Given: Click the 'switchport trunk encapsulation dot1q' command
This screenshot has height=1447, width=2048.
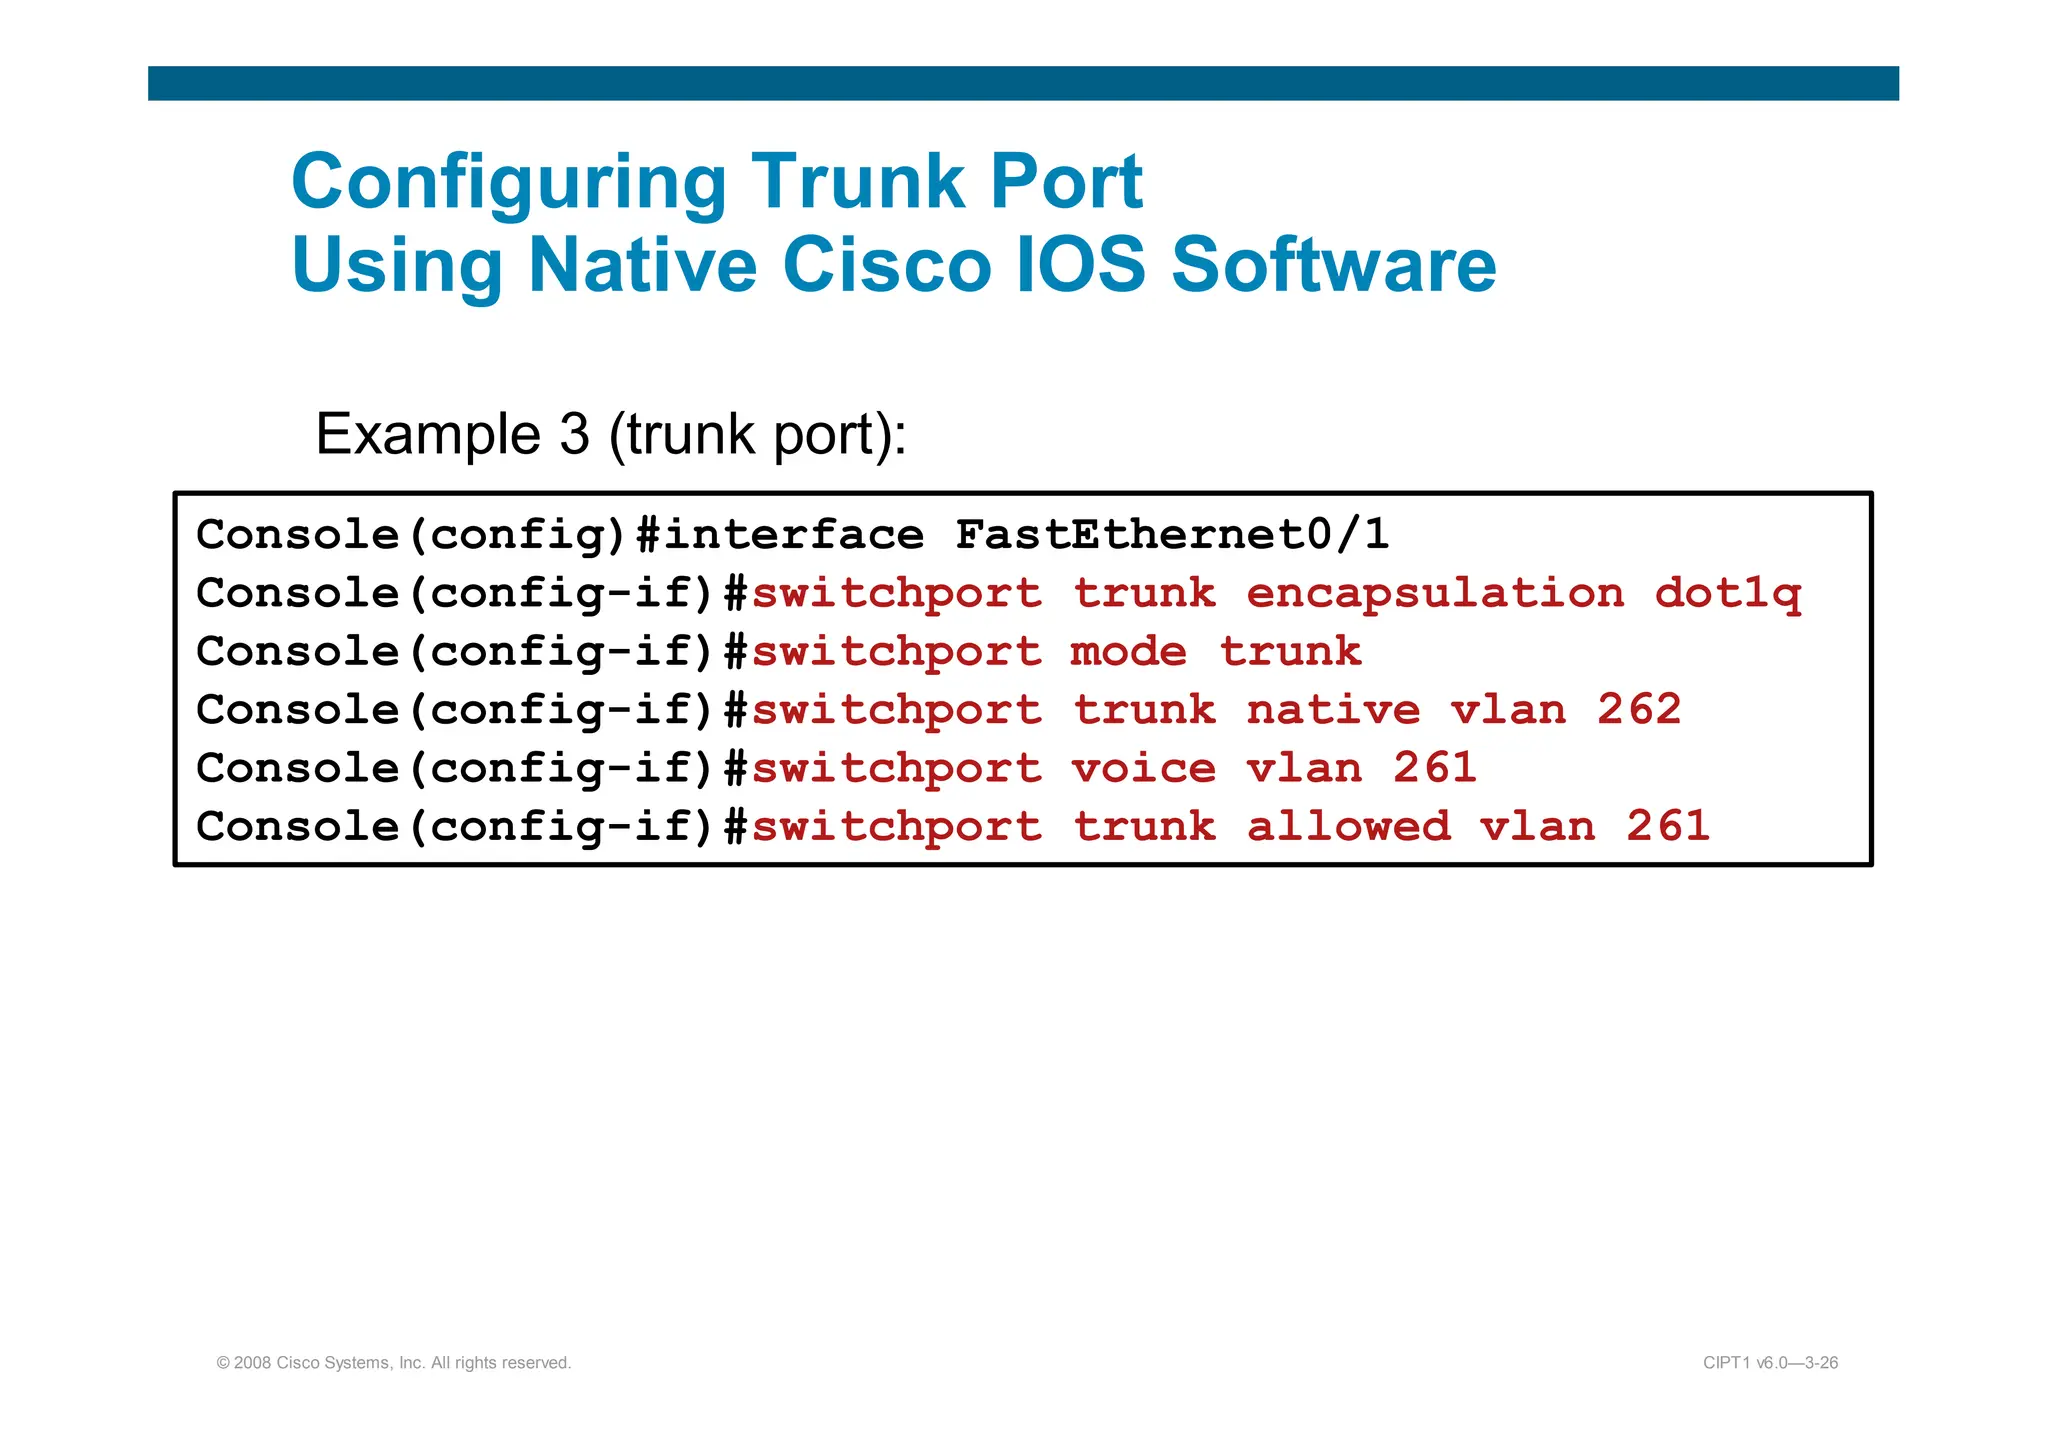Looking at the screenshot, I should [x=1276, y=594].
